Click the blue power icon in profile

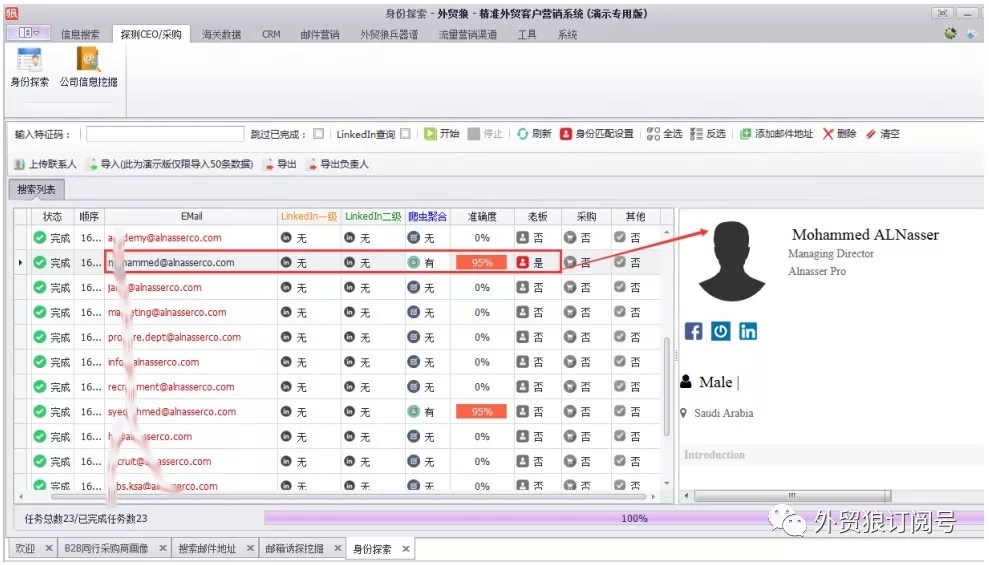[720, 331]
